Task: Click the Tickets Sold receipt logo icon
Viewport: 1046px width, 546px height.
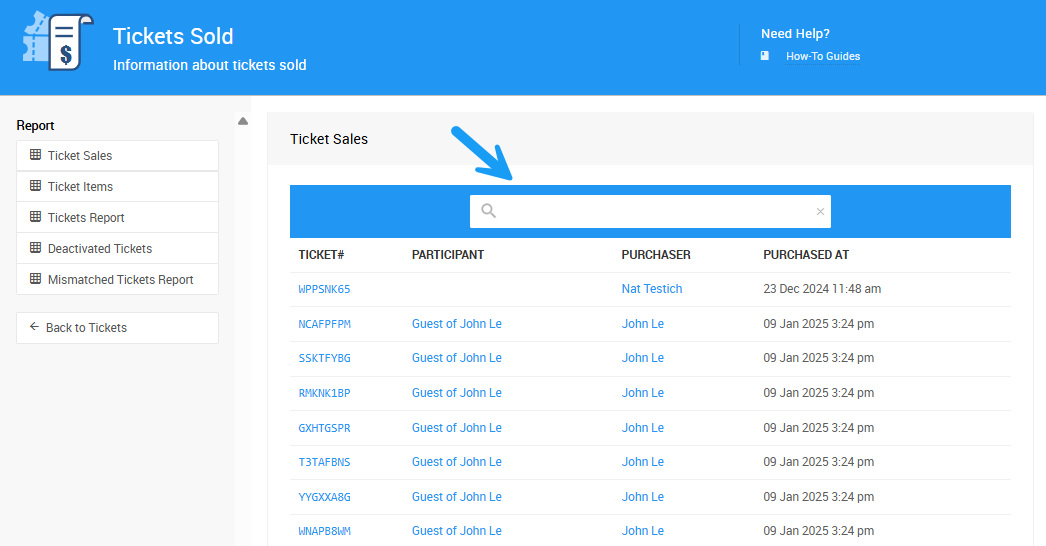Action: [x=57, y=41]
